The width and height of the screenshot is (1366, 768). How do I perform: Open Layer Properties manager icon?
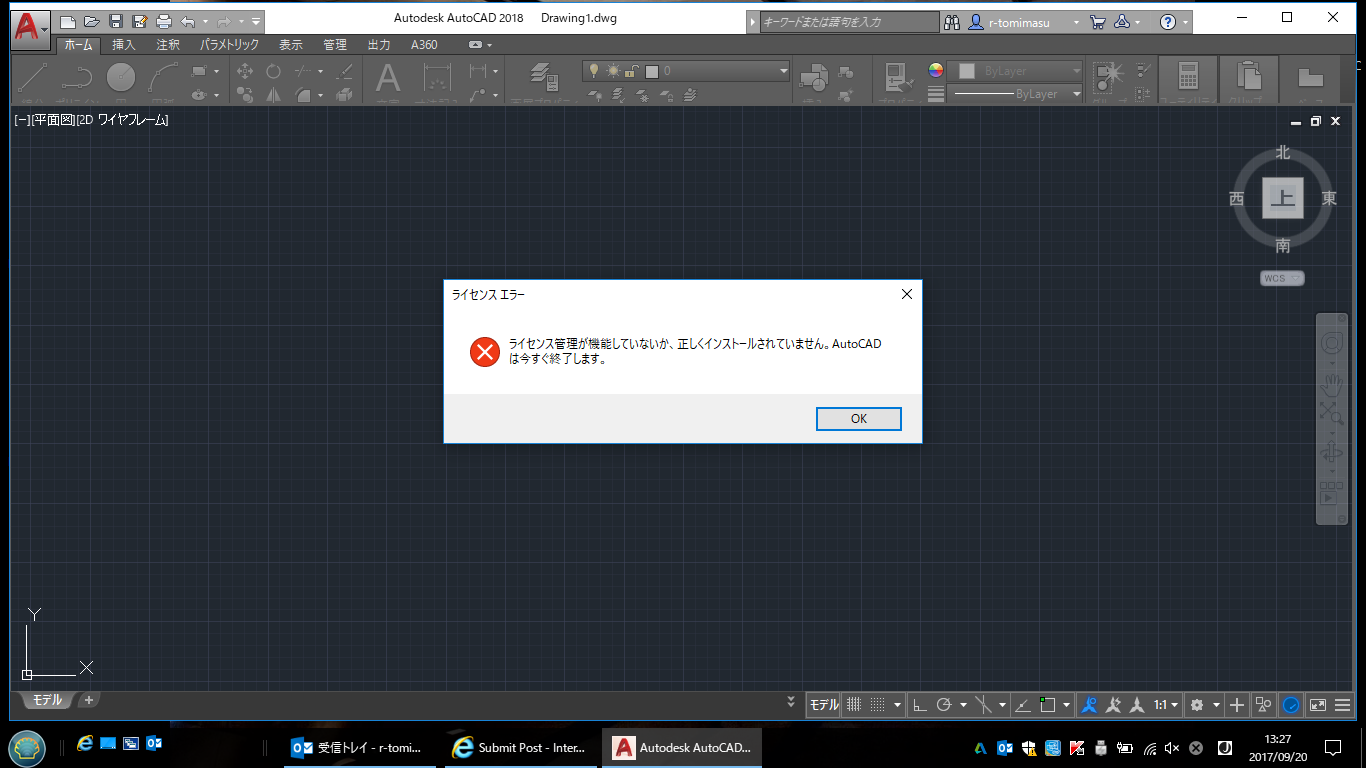(544, 78)
